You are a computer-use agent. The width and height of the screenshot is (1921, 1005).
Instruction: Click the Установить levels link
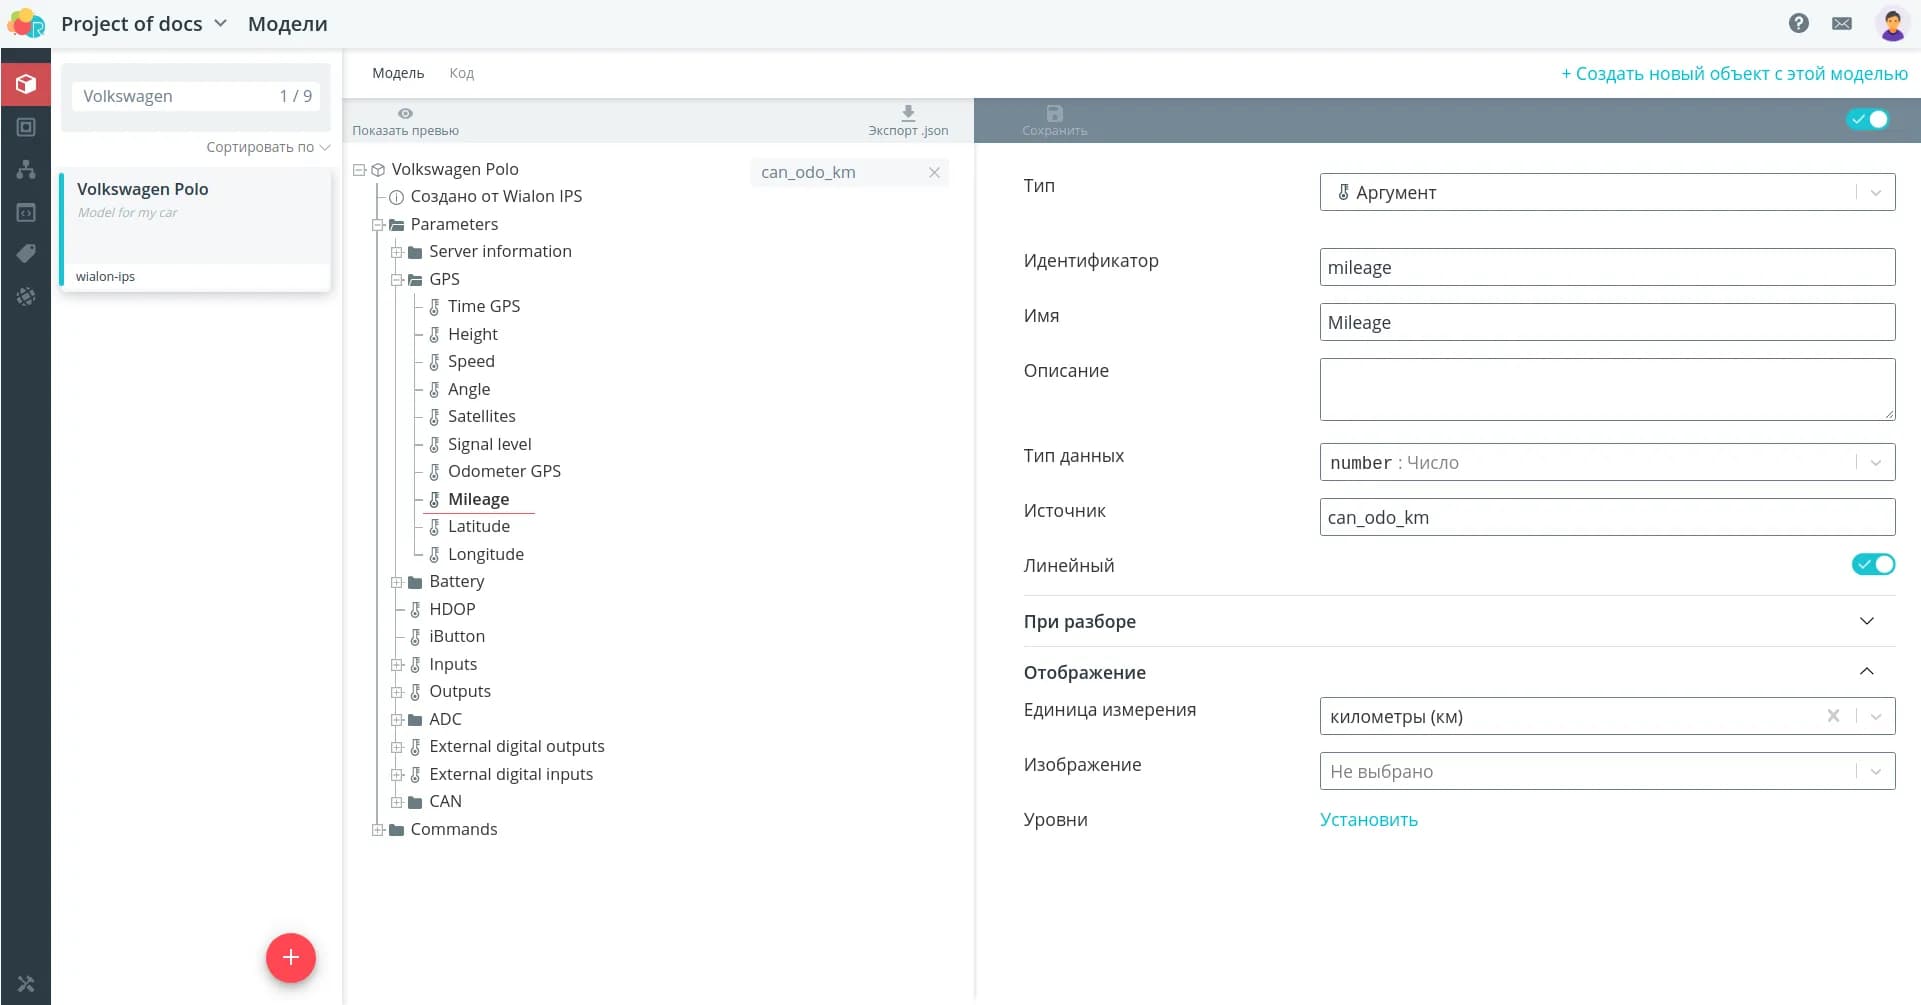point(1368,820)
